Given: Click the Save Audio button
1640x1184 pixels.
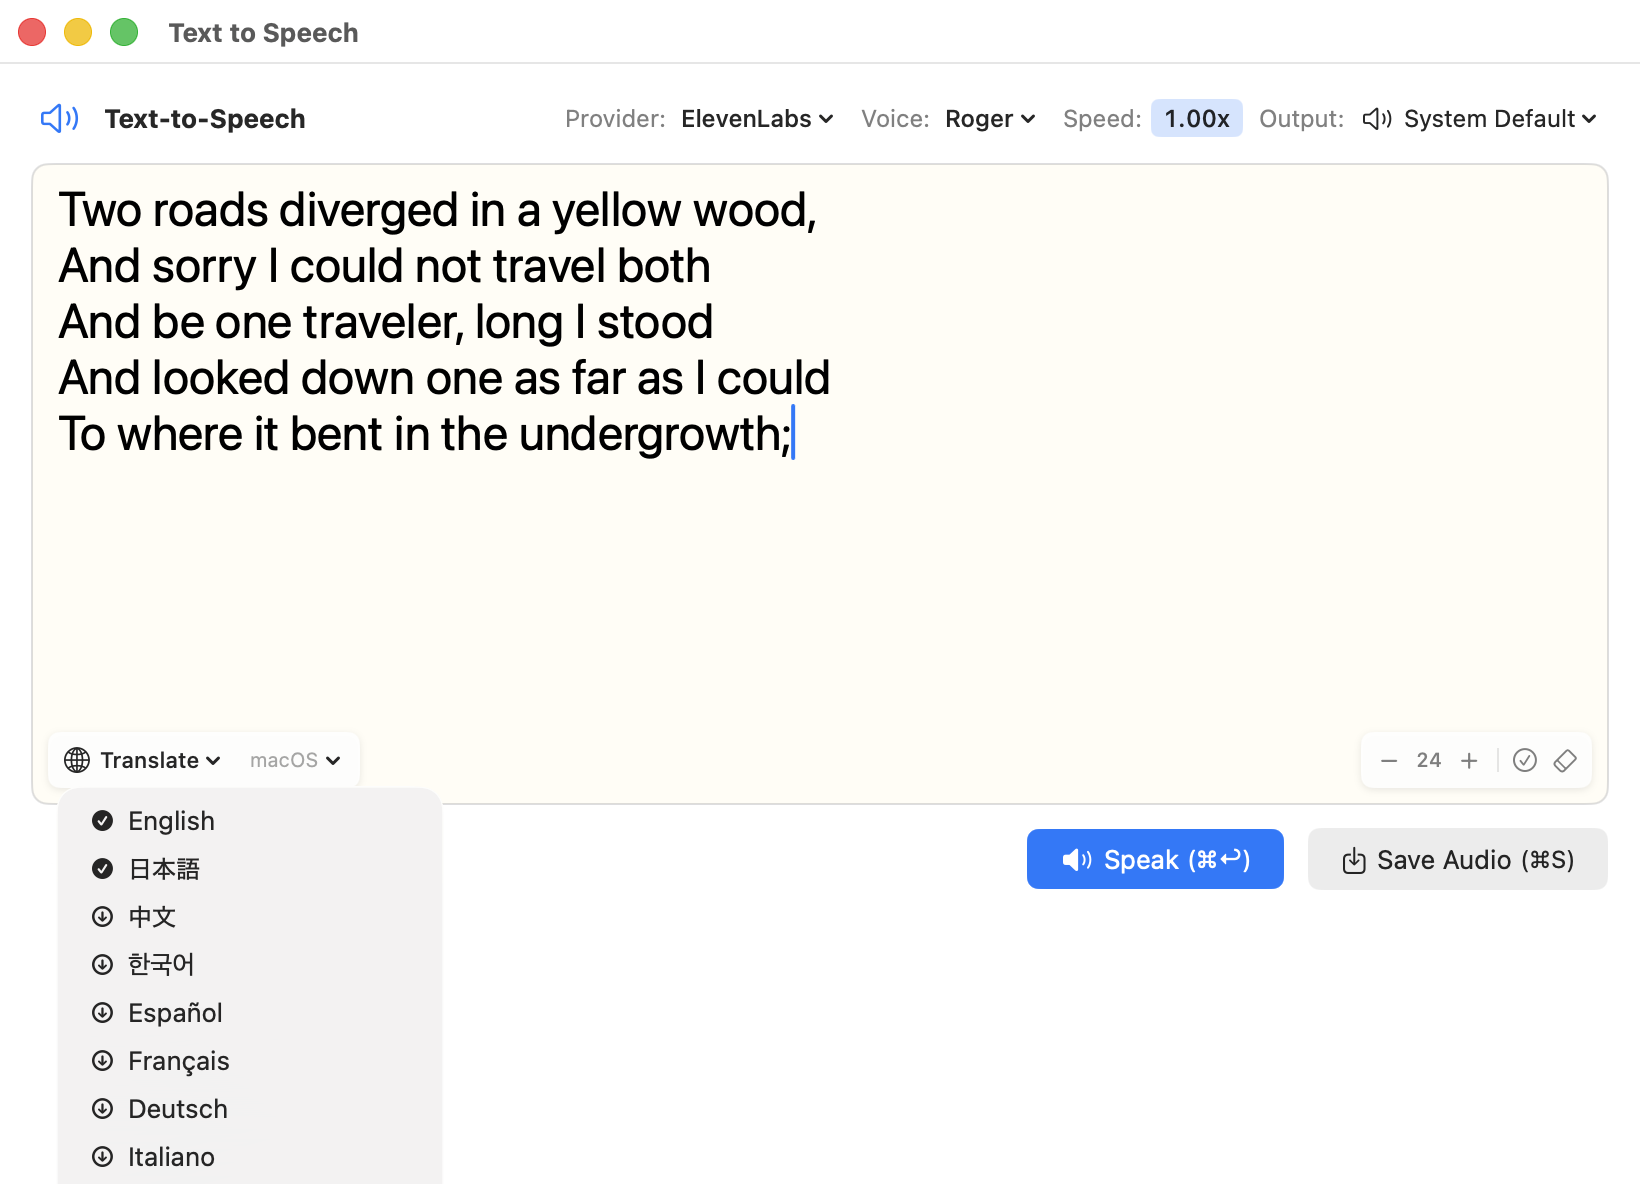Looking at the screenshot, I should coord(1457,860).
